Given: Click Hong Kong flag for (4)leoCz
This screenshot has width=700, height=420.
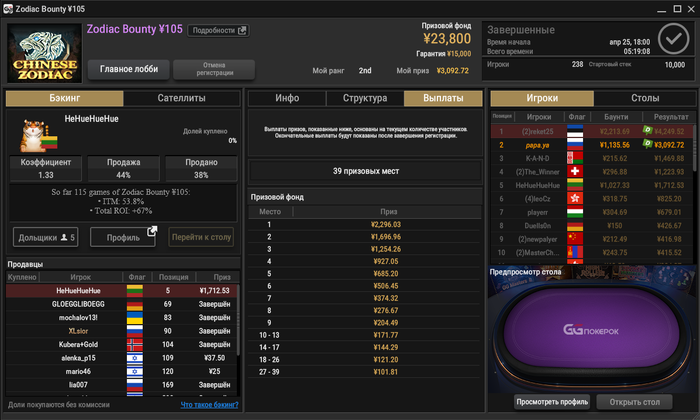Looking at the screenshot, I should click(x=575, y=198).
